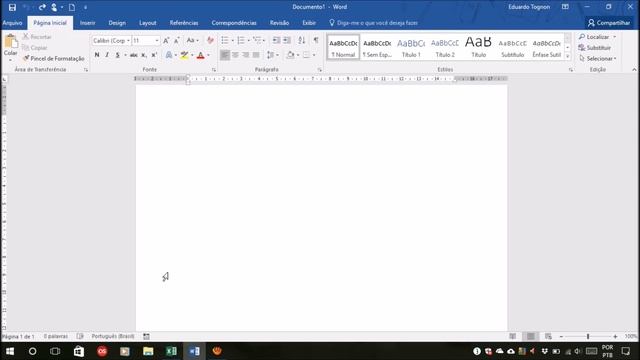
Task: Open File Explorer from the taskbar
Action: (148, 351)
